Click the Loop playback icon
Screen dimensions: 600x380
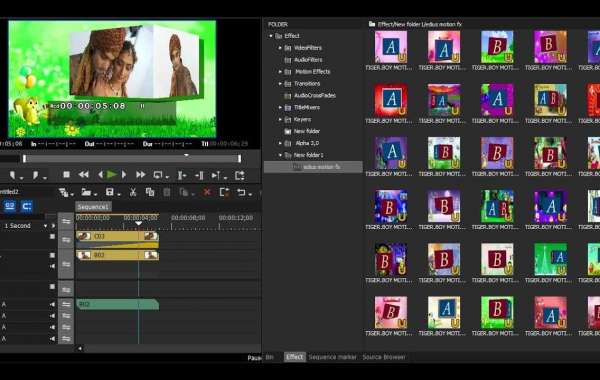pos(158,175)
